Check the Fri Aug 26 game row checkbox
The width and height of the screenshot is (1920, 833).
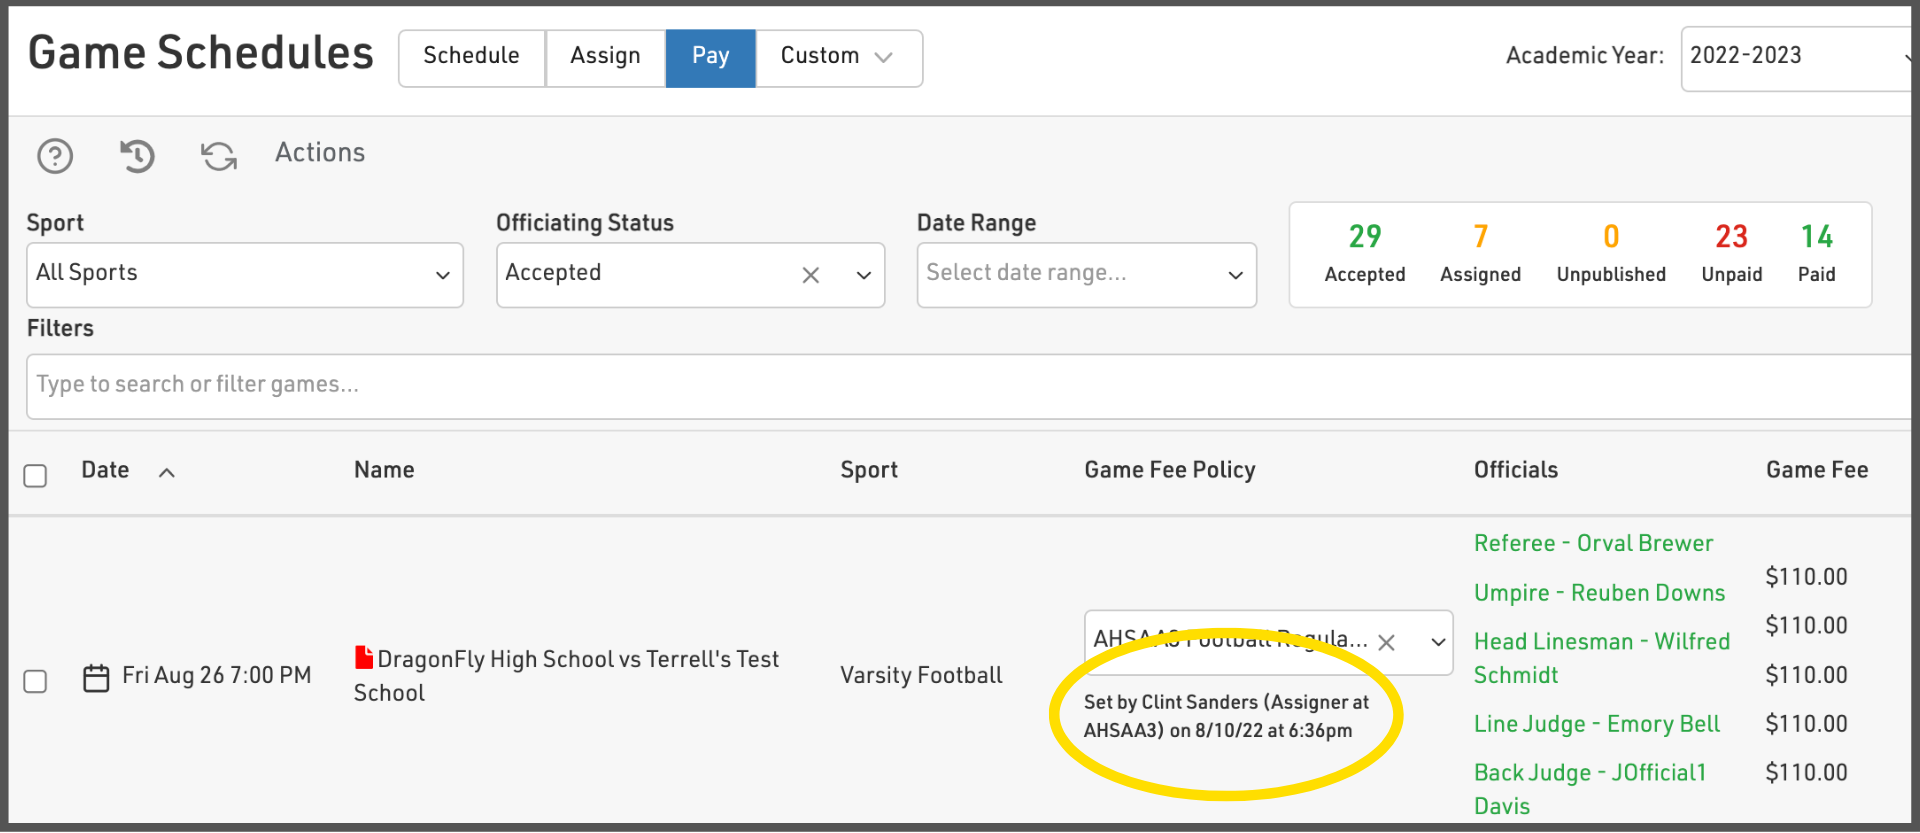coord(36,681)
